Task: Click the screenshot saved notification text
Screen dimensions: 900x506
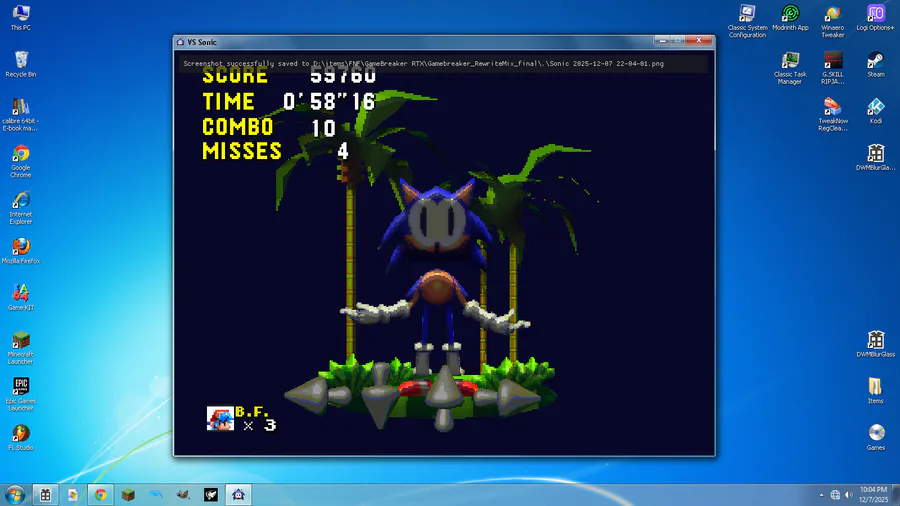Action: pyautogui.click(x=424, y=64)
